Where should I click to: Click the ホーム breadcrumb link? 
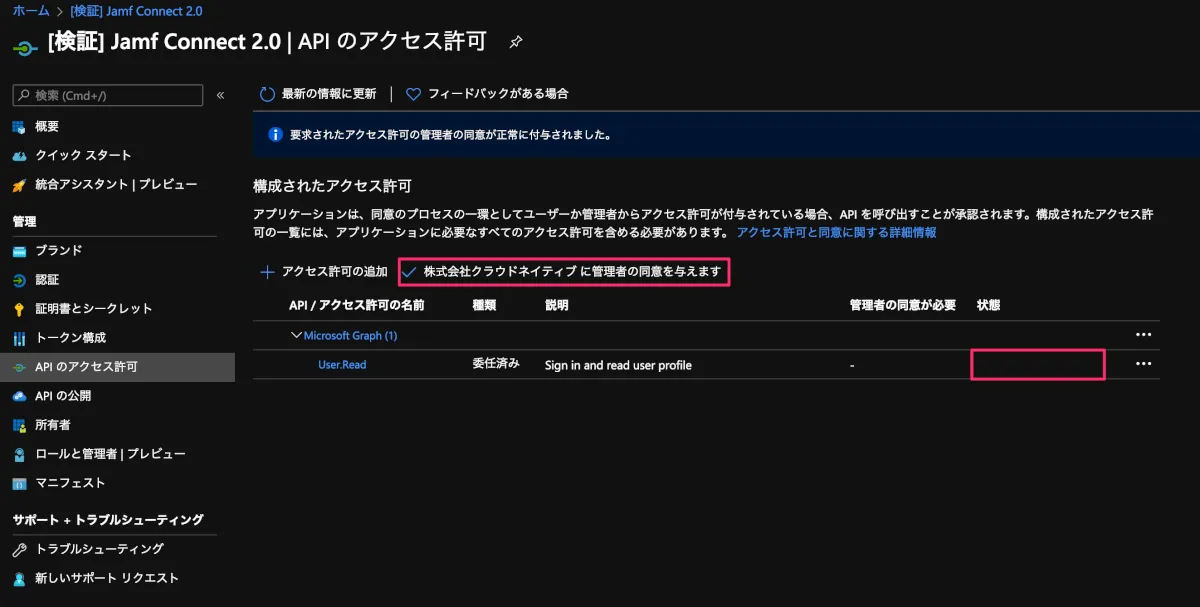pyautogui.click(x=30, y=11)
